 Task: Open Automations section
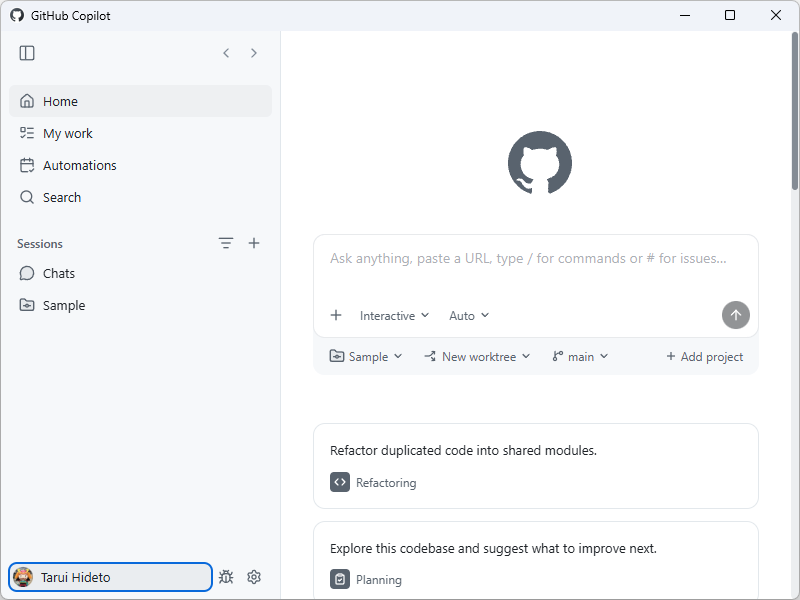[x=140, y=165]
